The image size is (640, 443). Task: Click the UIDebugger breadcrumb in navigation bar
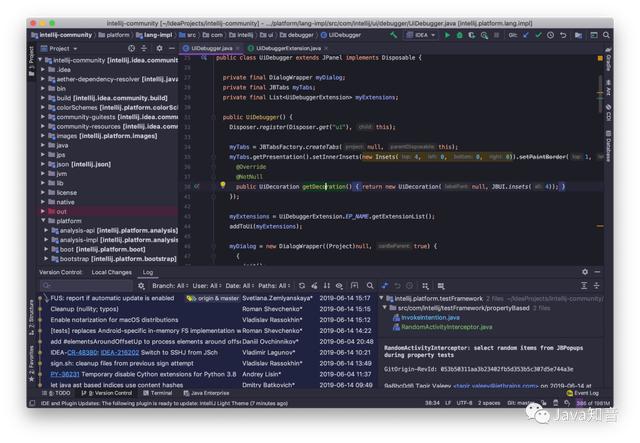[341, 35]
